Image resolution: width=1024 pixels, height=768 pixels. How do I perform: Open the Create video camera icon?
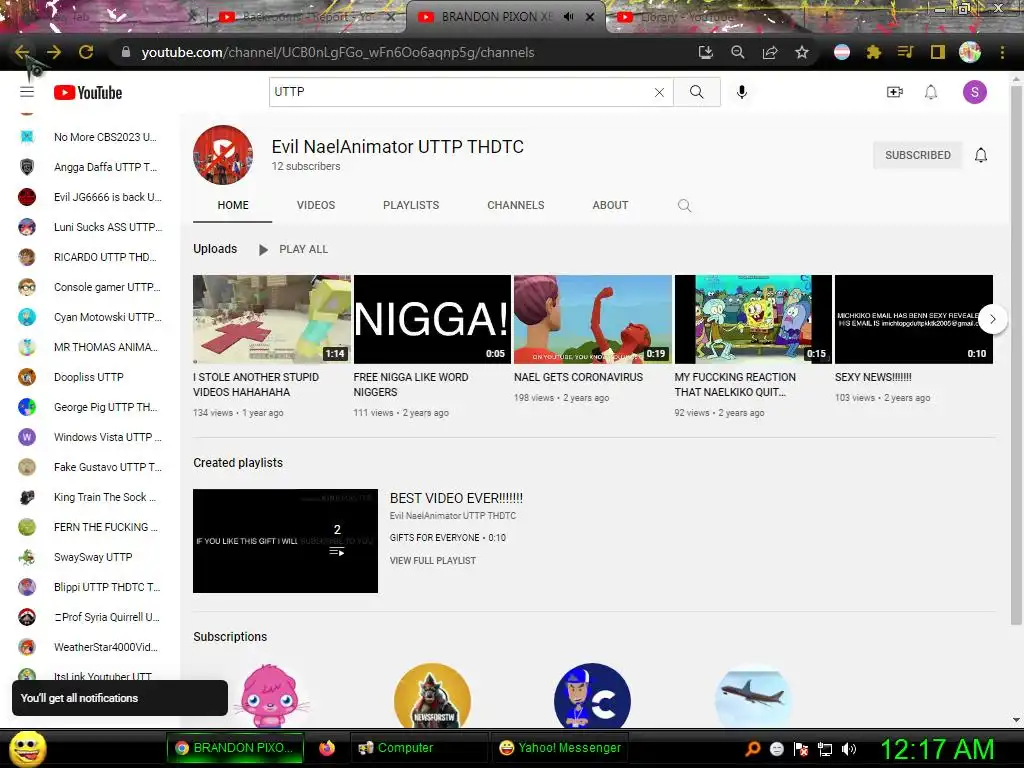[895, 92]
